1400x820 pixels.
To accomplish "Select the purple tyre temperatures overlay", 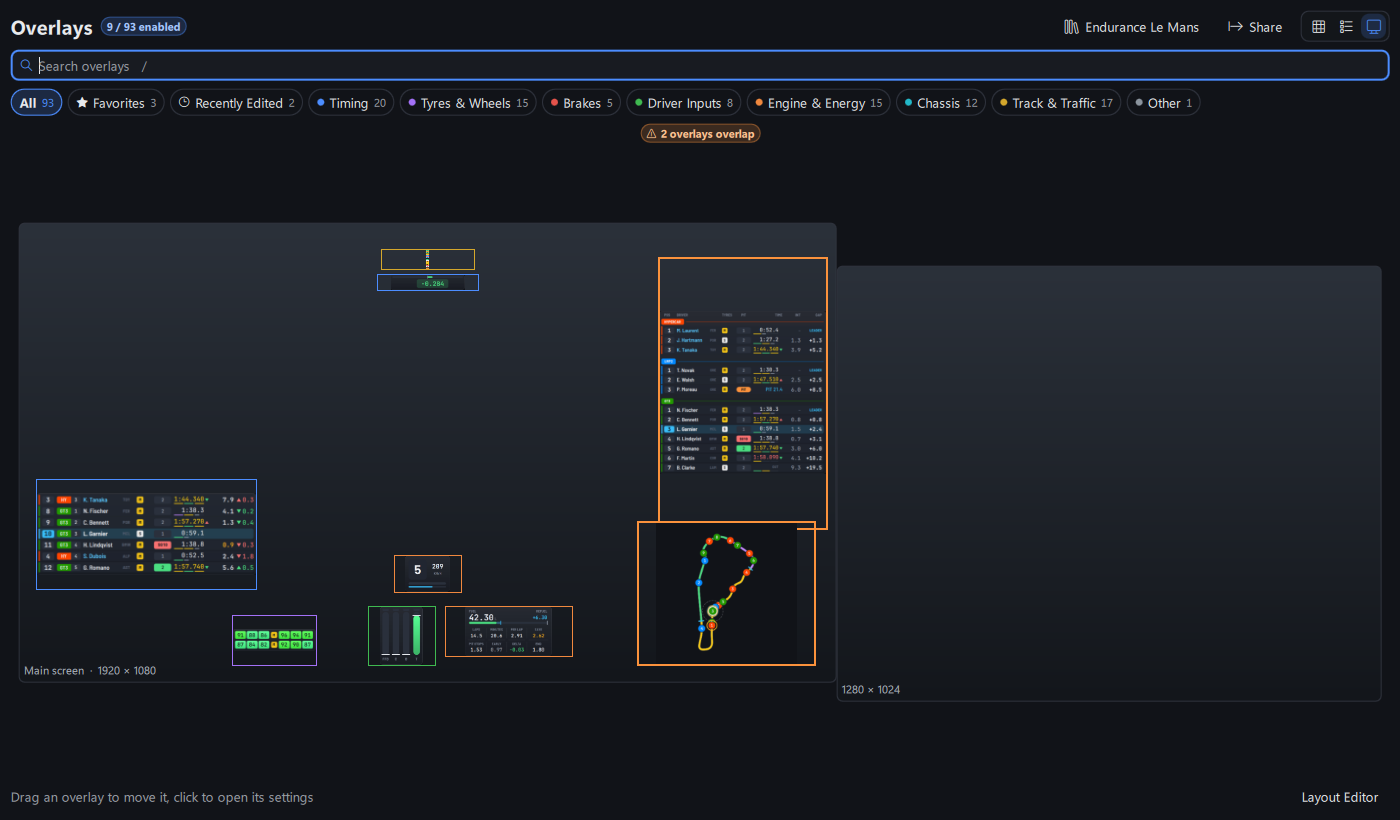I will point(274,640).
